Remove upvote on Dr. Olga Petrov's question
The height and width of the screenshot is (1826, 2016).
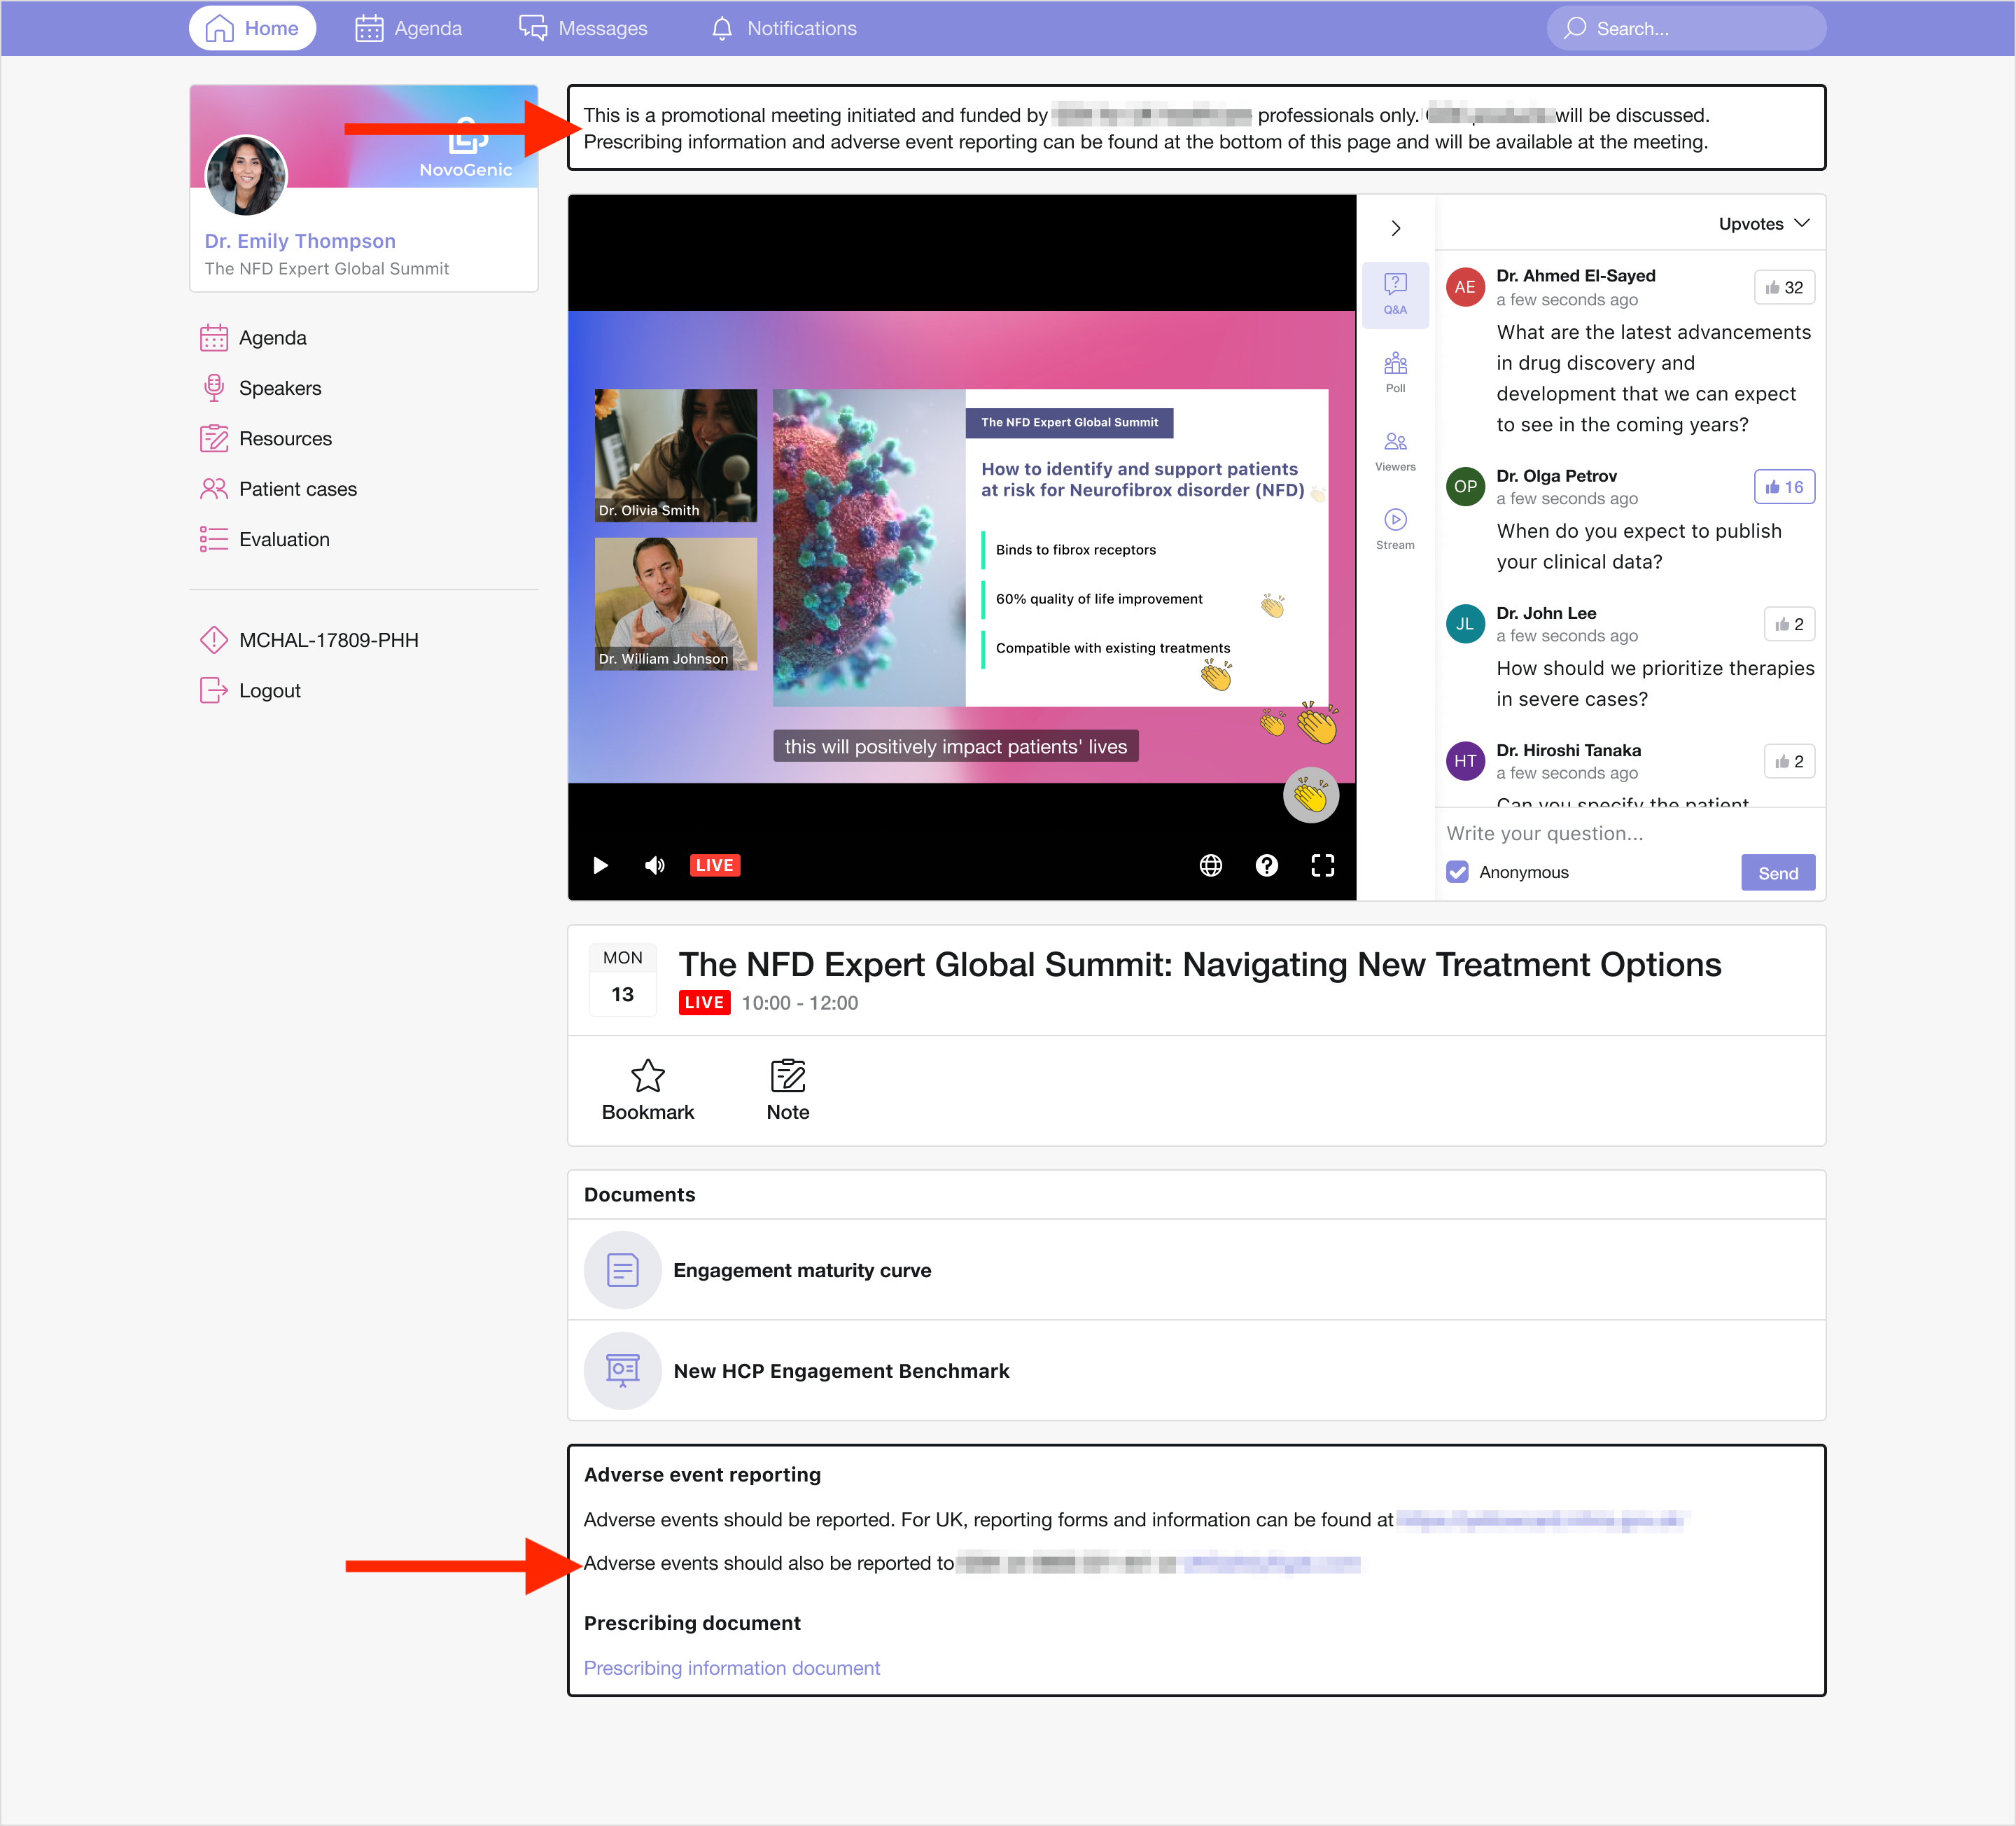click(1785, 487)
